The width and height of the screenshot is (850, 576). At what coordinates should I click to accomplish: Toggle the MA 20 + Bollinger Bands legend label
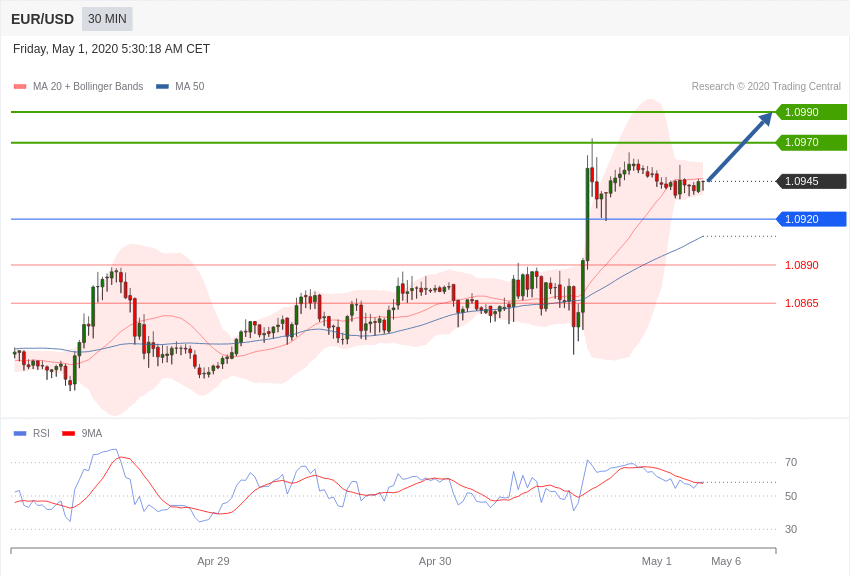[88, 87]
